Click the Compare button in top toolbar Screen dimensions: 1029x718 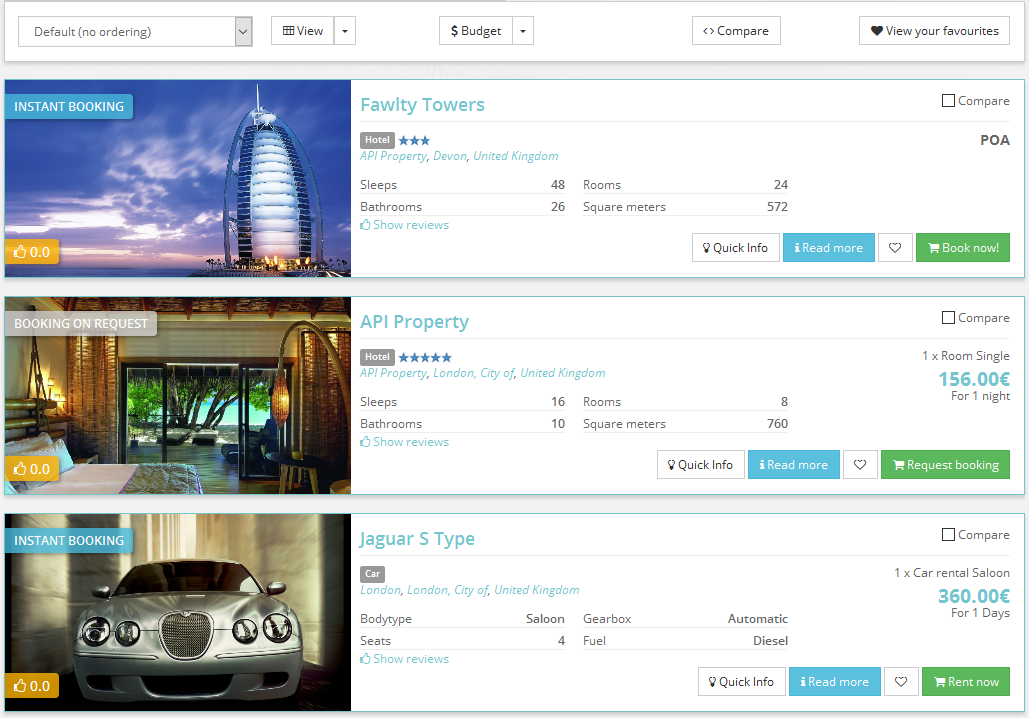point(736,31)
